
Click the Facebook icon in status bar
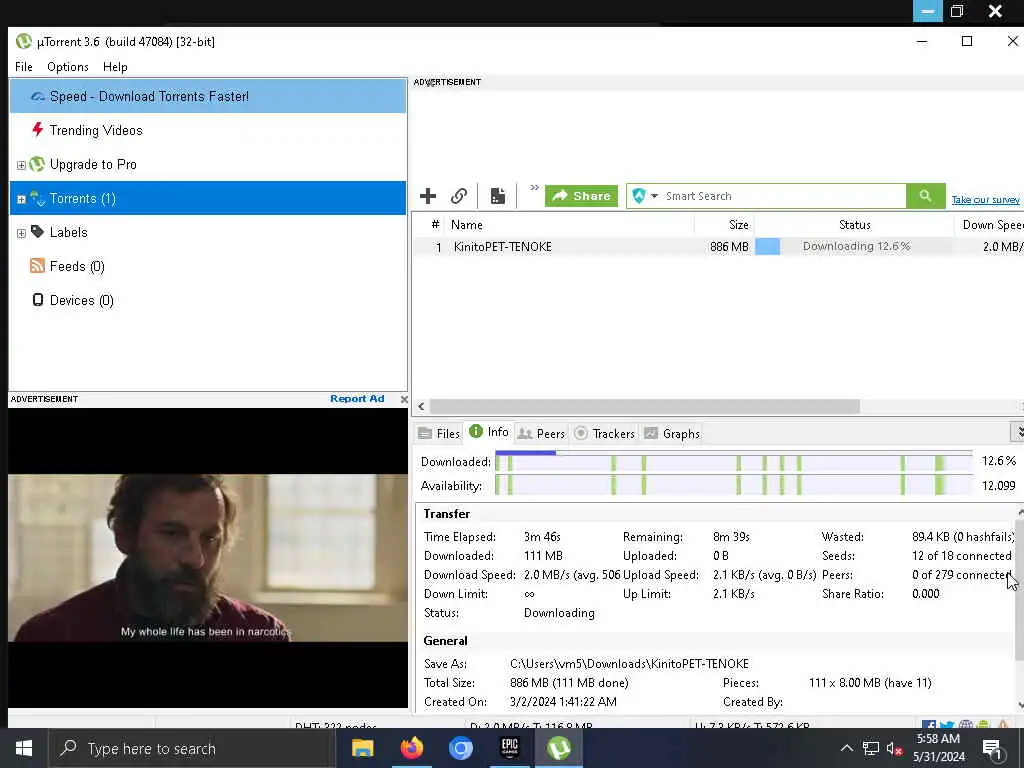[929, 725]
